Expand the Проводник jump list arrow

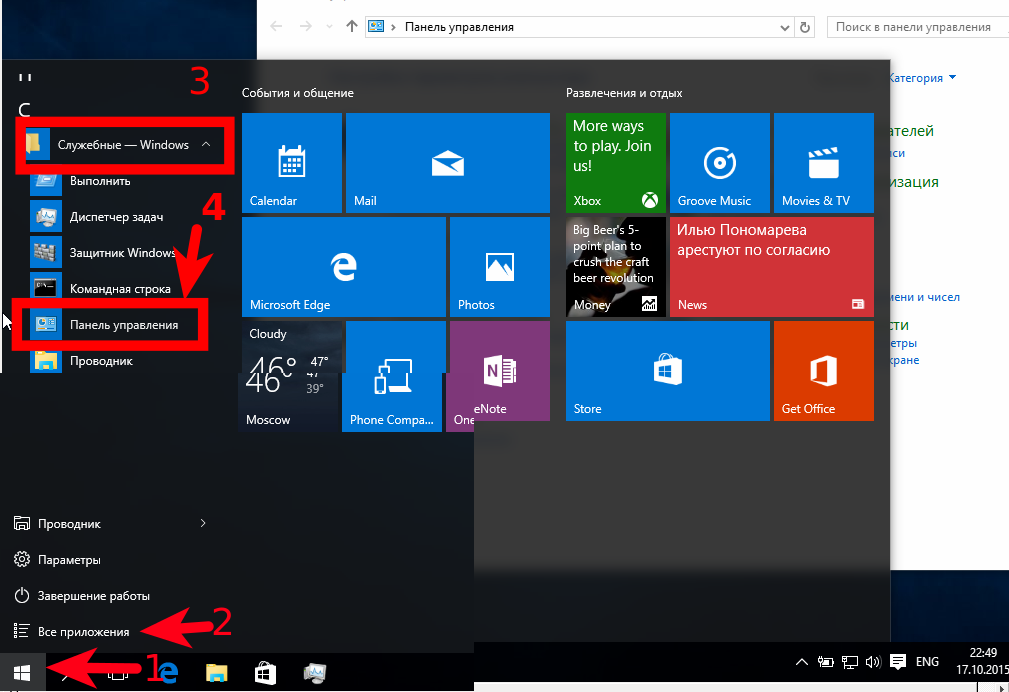pyautogui.click(x=203, y=523)
